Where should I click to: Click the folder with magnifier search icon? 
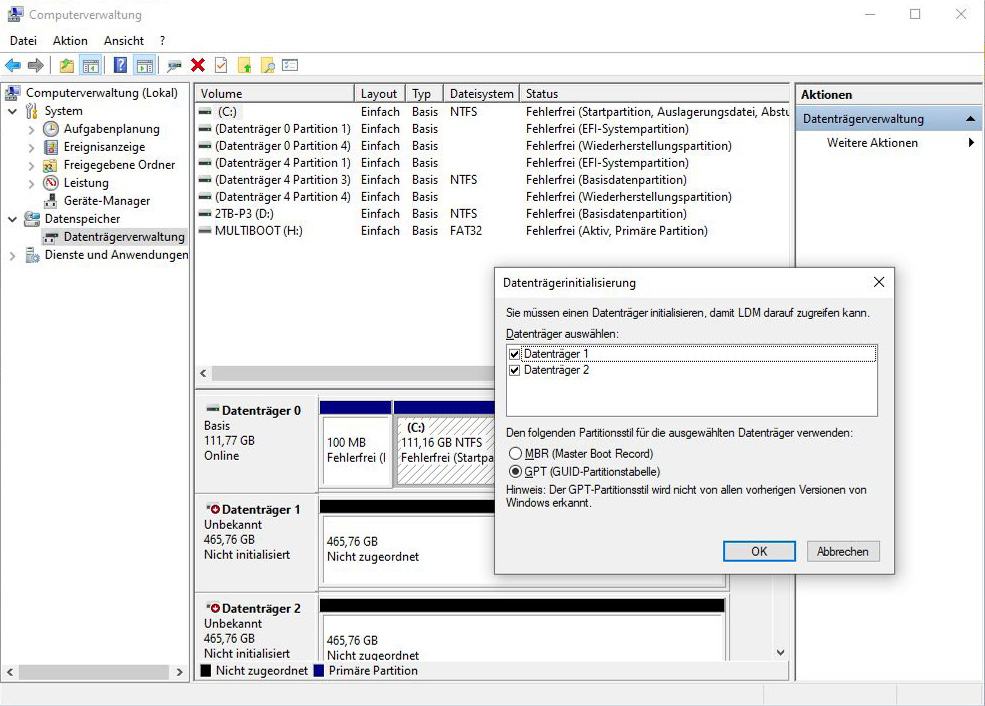click(267, 65)
